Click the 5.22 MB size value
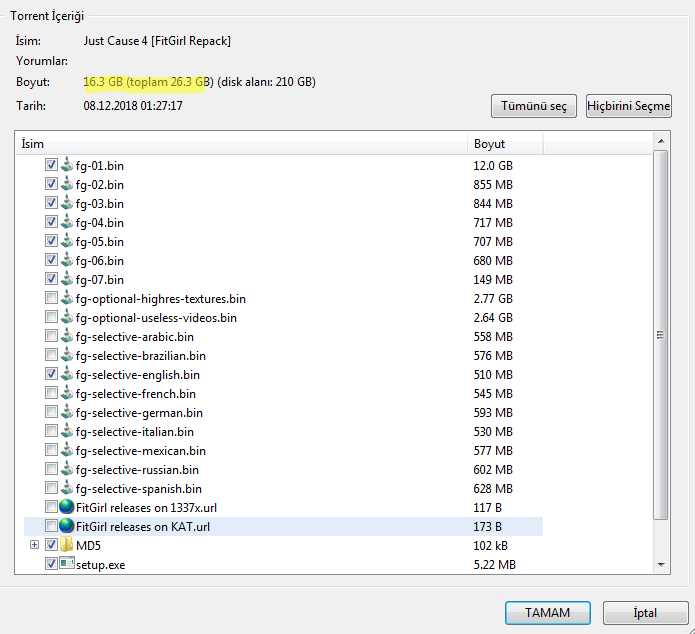695x634 pixels. pyautogui.click(x=495, y=565)
